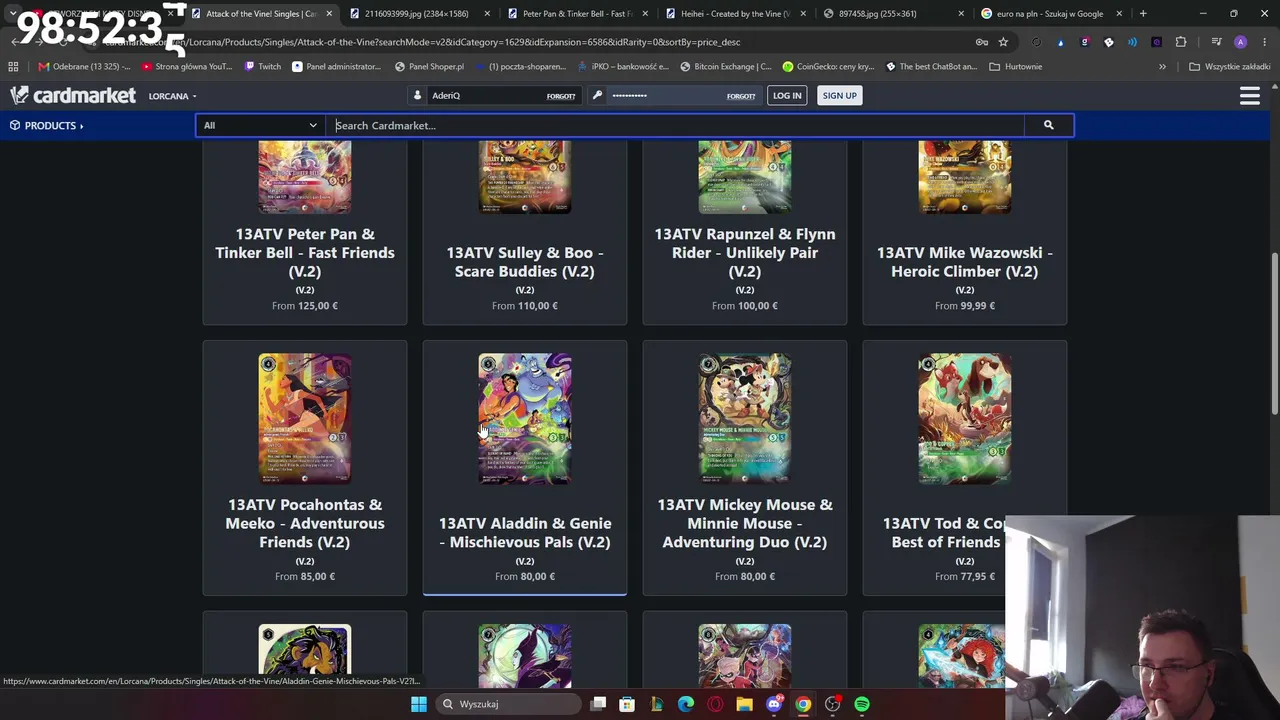Image resolution: width=1280 pixels, height=720 pixels.
Task: Open the Twitch bookmark
Action: [x=263, y=67]
